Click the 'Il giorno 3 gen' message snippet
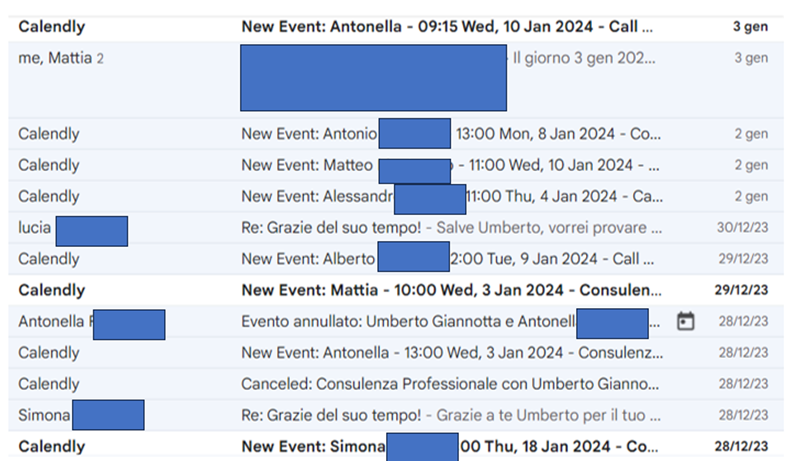Screen dimensions: 793x461 tap(585, 58)
